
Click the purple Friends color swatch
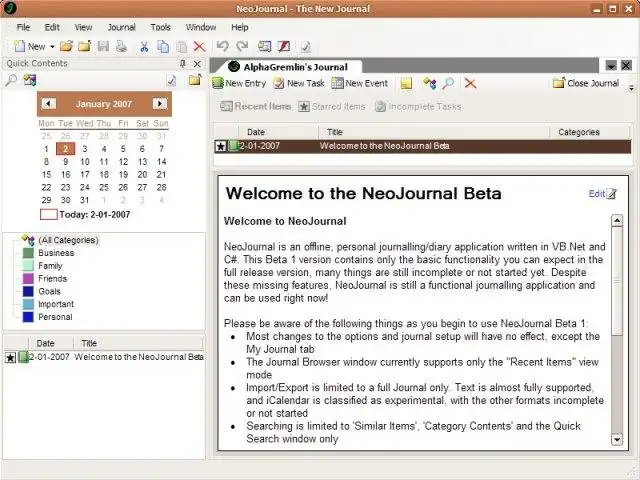point(28,279)
